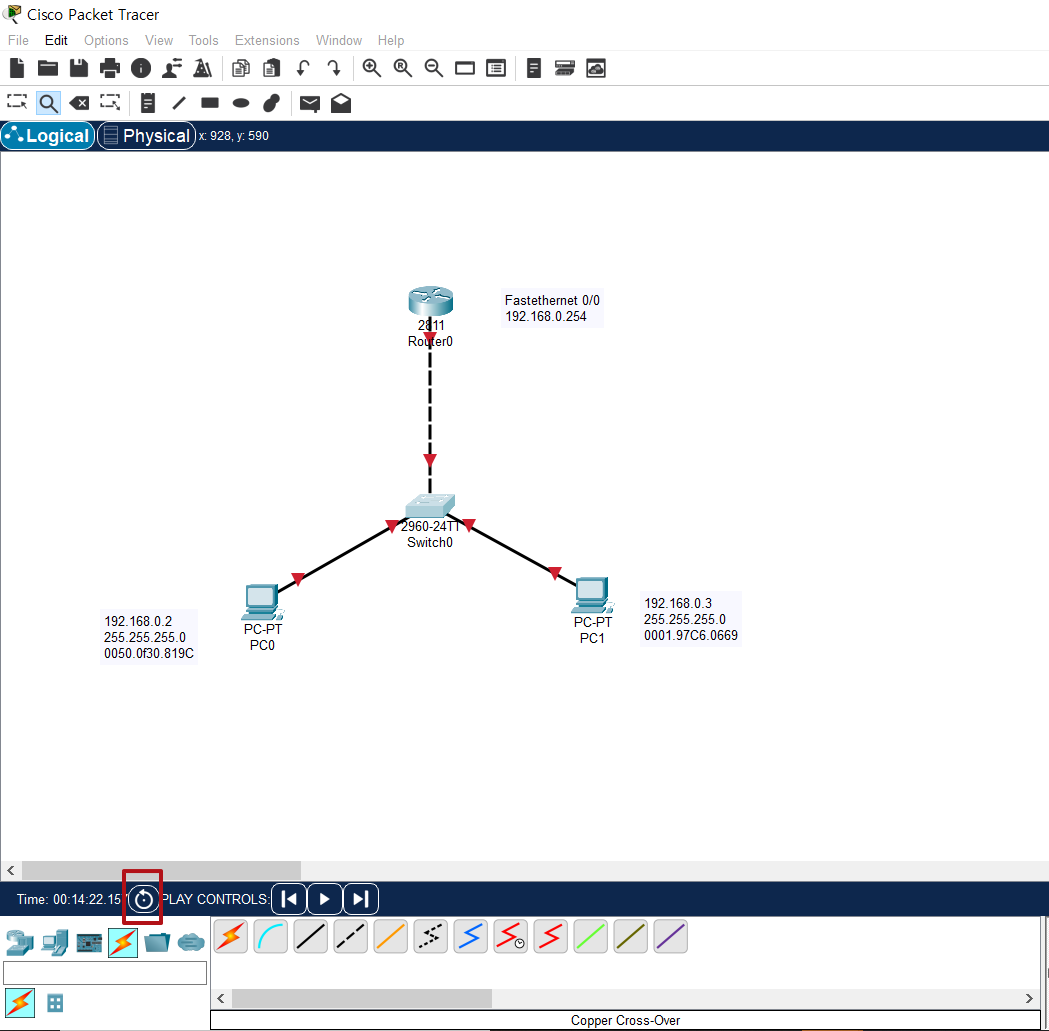This screenshot has height=1031, width=1049.
Task: Pick Copper Cross-Over dashed cable
Action: point(351,936)
